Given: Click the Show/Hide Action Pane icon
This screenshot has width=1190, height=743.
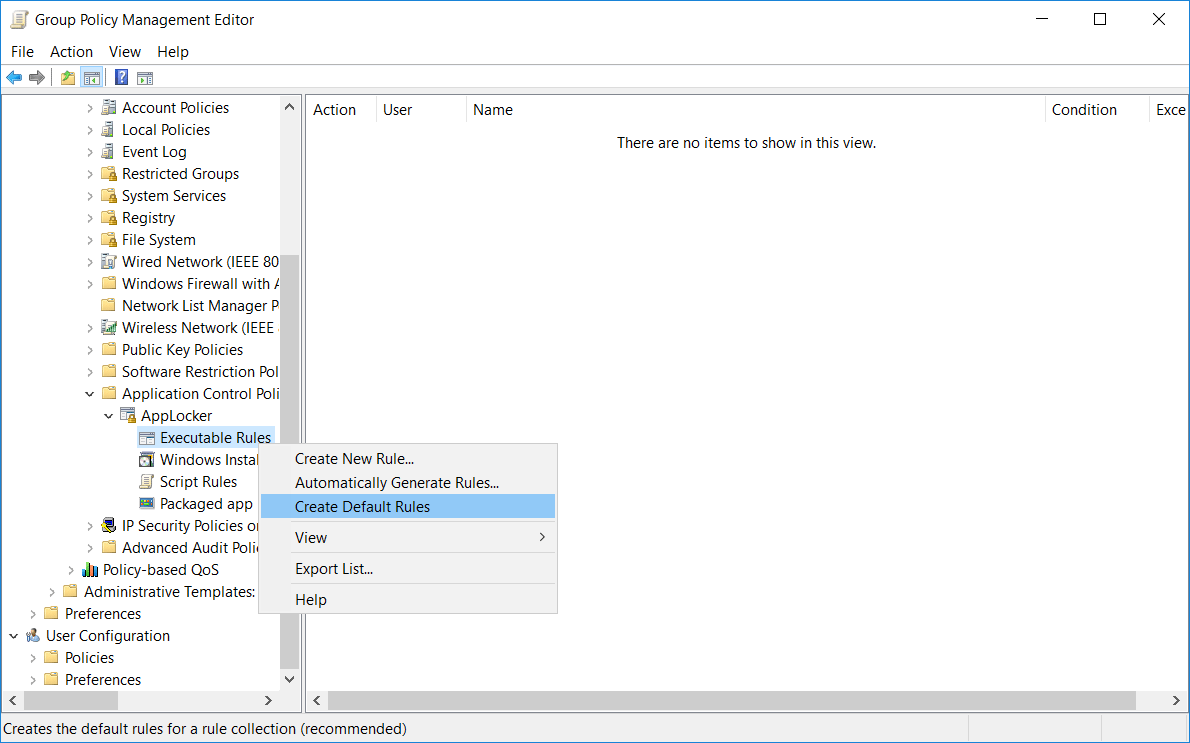Looking at the screenshot, I should 145,77.
